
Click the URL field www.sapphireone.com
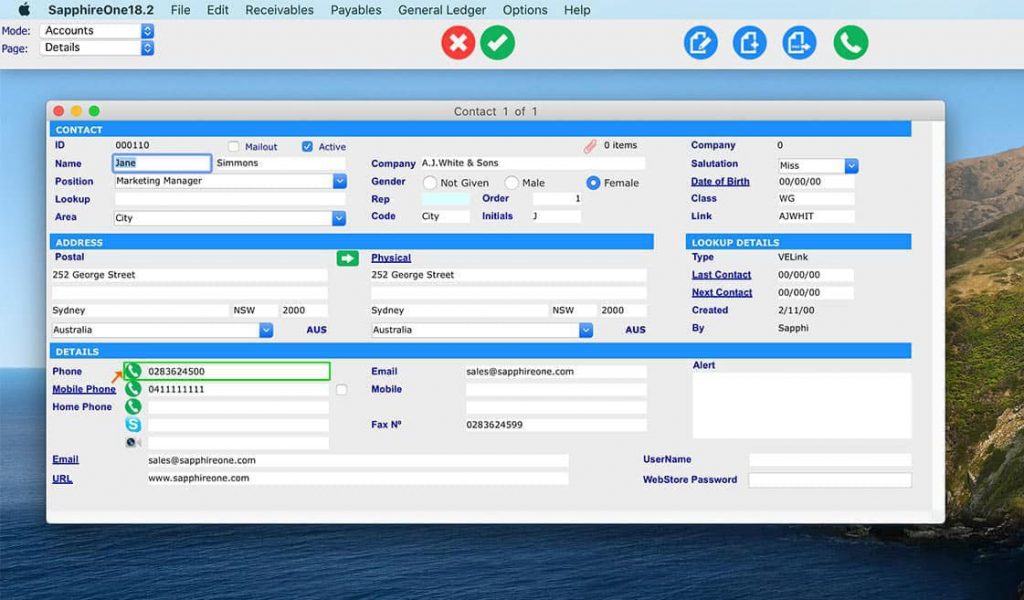358,479
